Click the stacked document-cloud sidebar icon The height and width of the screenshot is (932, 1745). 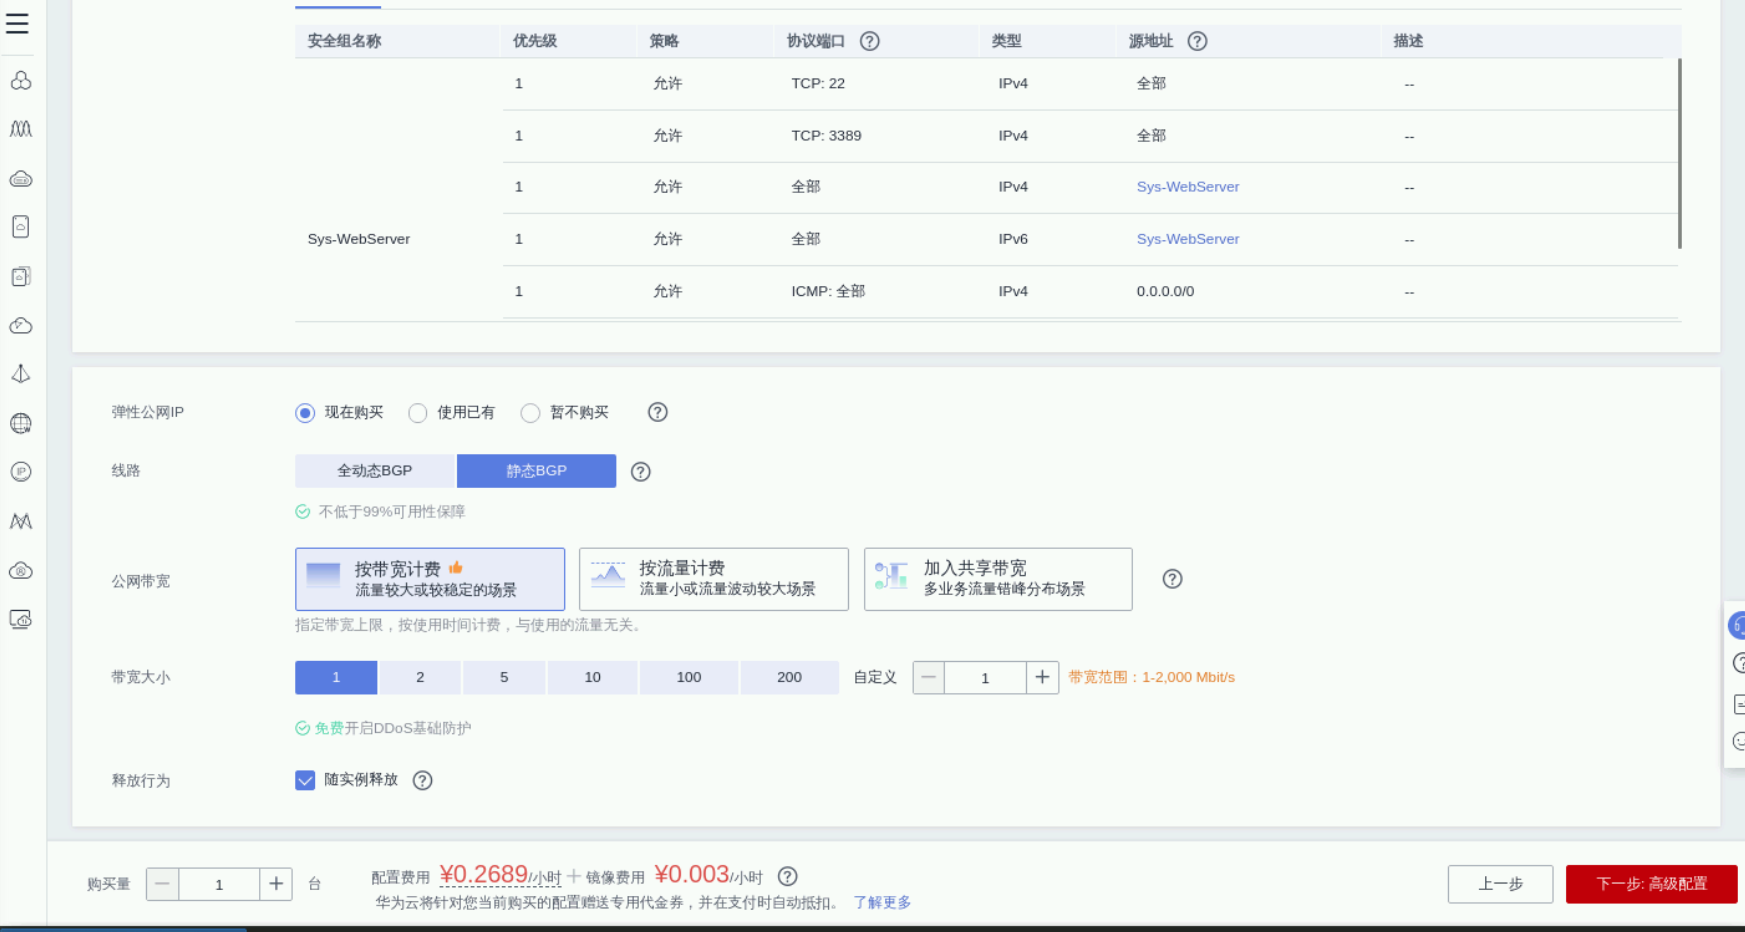21,277
